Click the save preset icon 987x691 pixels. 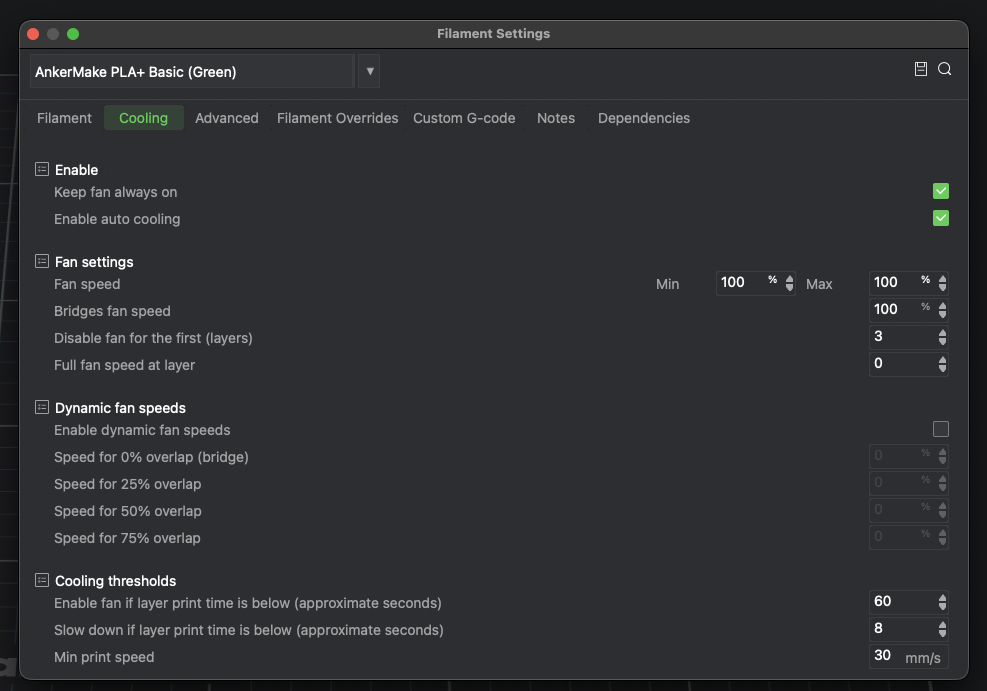[x=920, y=69]
